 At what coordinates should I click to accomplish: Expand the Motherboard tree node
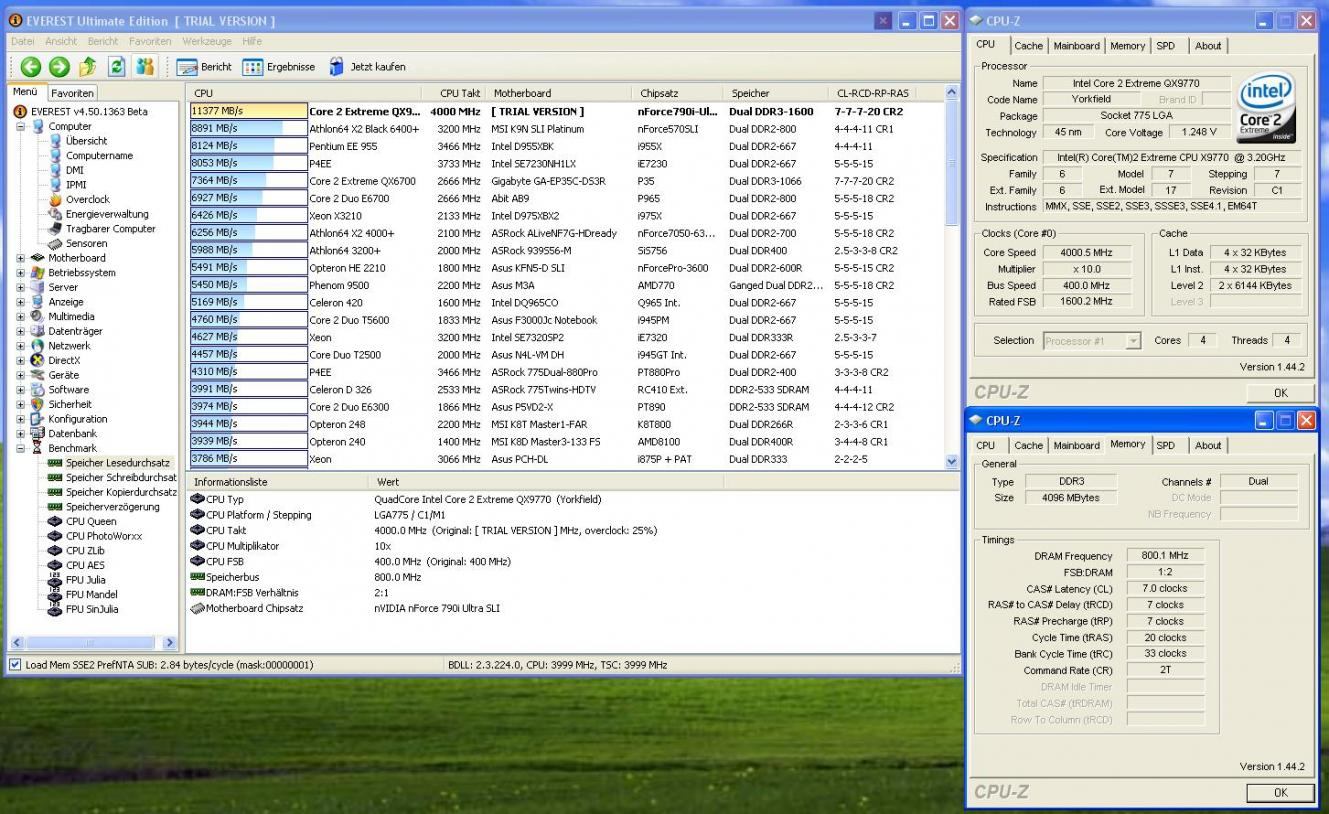(21, 258)
